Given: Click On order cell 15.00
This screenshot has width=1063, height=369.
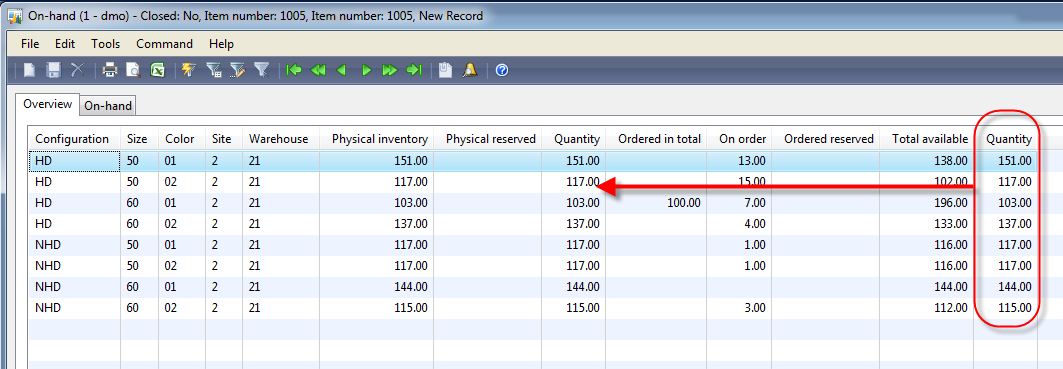Looking at the screenshot, I should pyautogui.click(x=739, y=182).
